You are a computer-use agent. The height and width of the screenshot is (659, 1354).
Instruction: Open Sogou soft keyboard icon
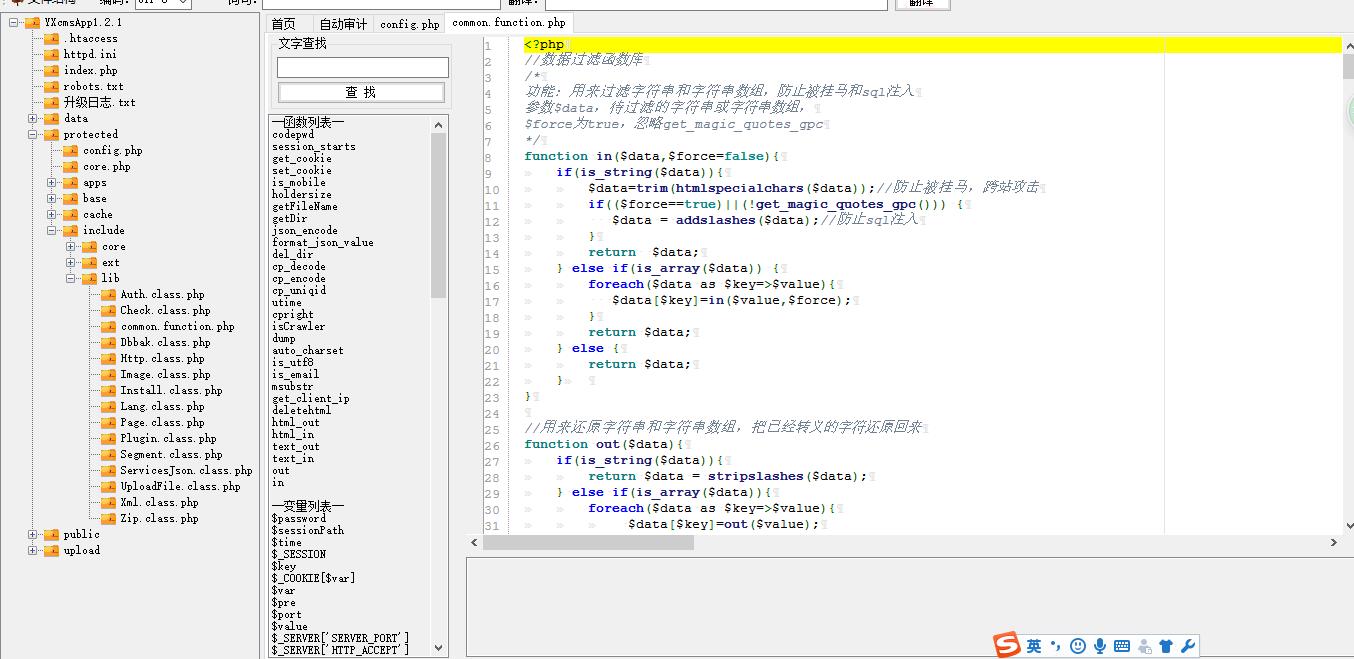coord(1122,646)
